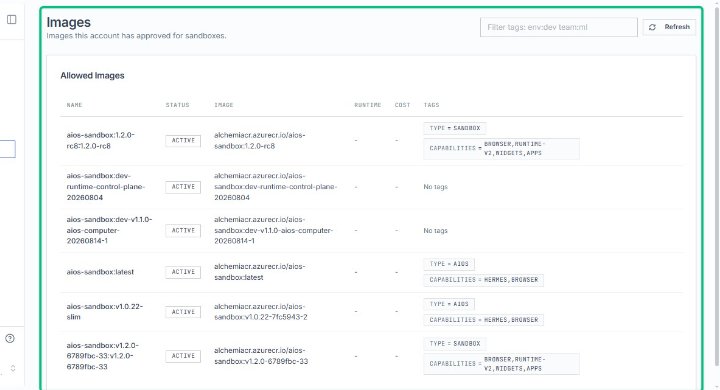Click the Images page heading
This screenshot has width=720, height=390.
click(x=68, y=22)
